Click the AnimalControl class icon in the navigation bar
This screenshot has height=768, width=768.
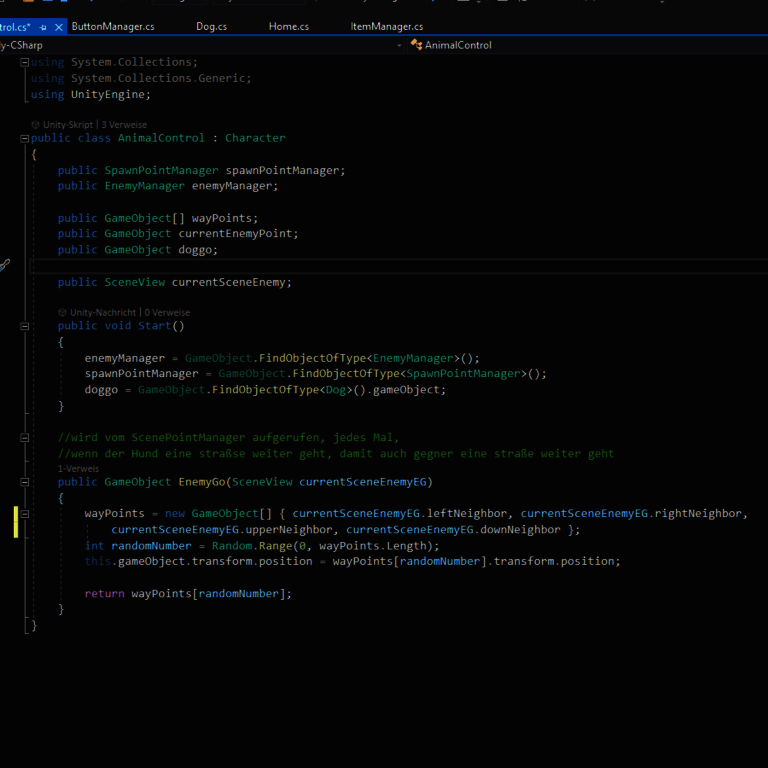coord(416,45)
